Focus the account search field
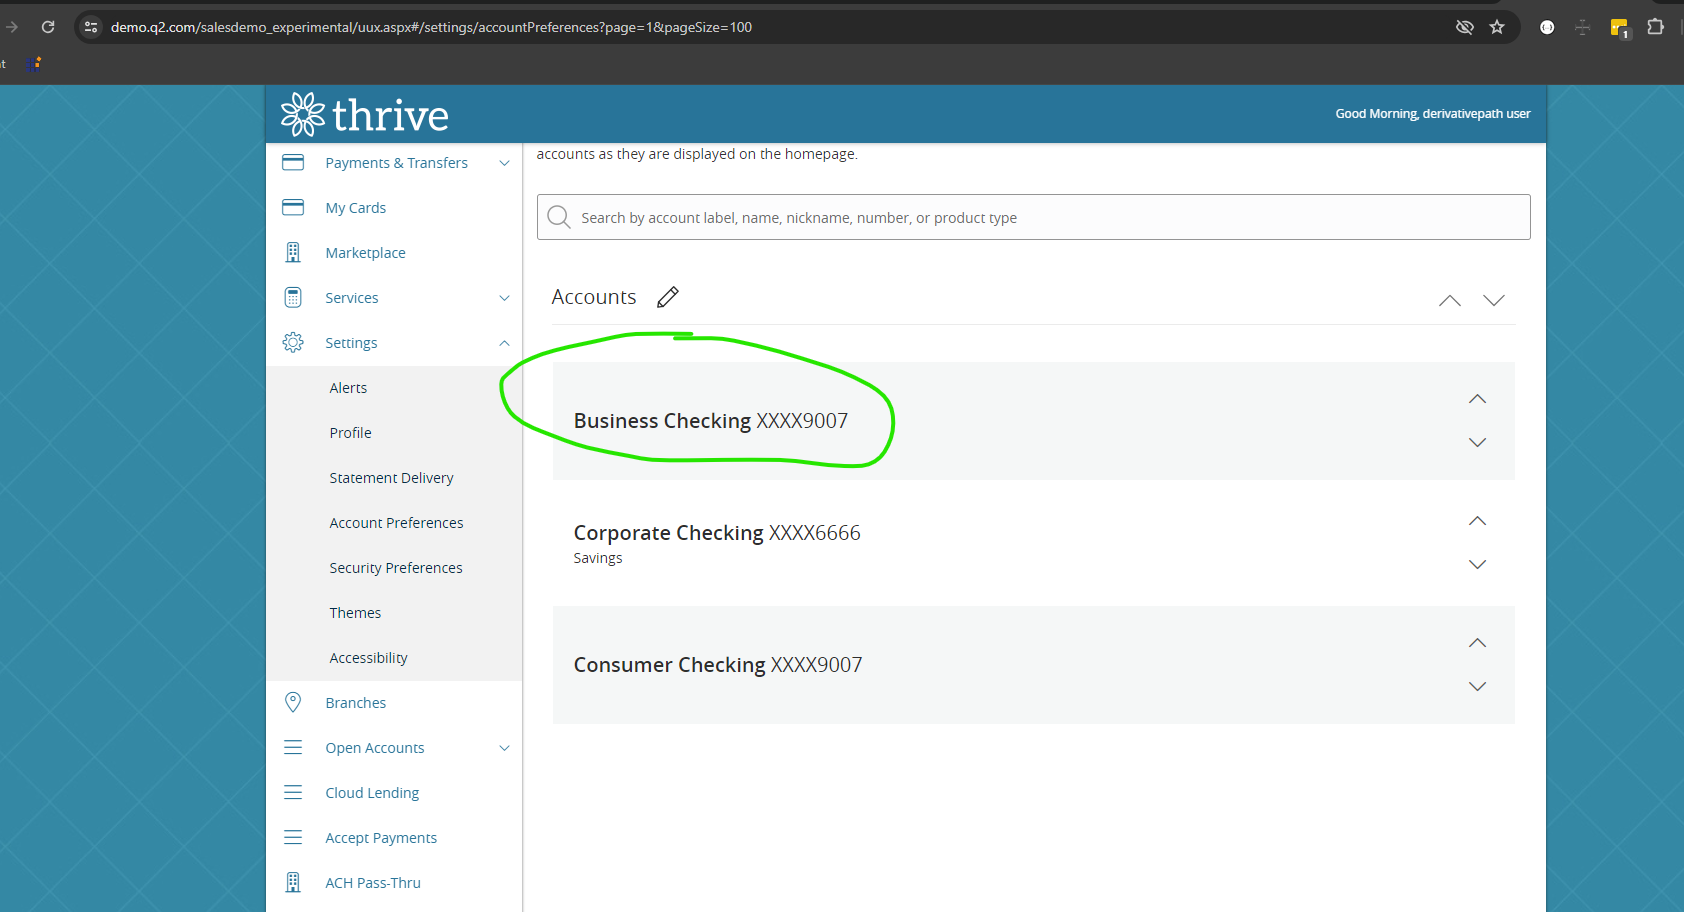This screenshot has width=1684, height=912. (1033, 217)
